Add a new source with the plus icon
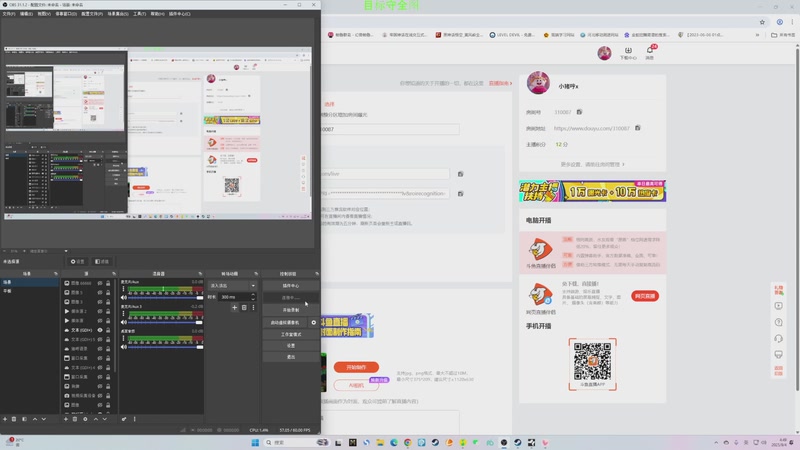The height and width of the screenshot is (450, 800). 65,419
